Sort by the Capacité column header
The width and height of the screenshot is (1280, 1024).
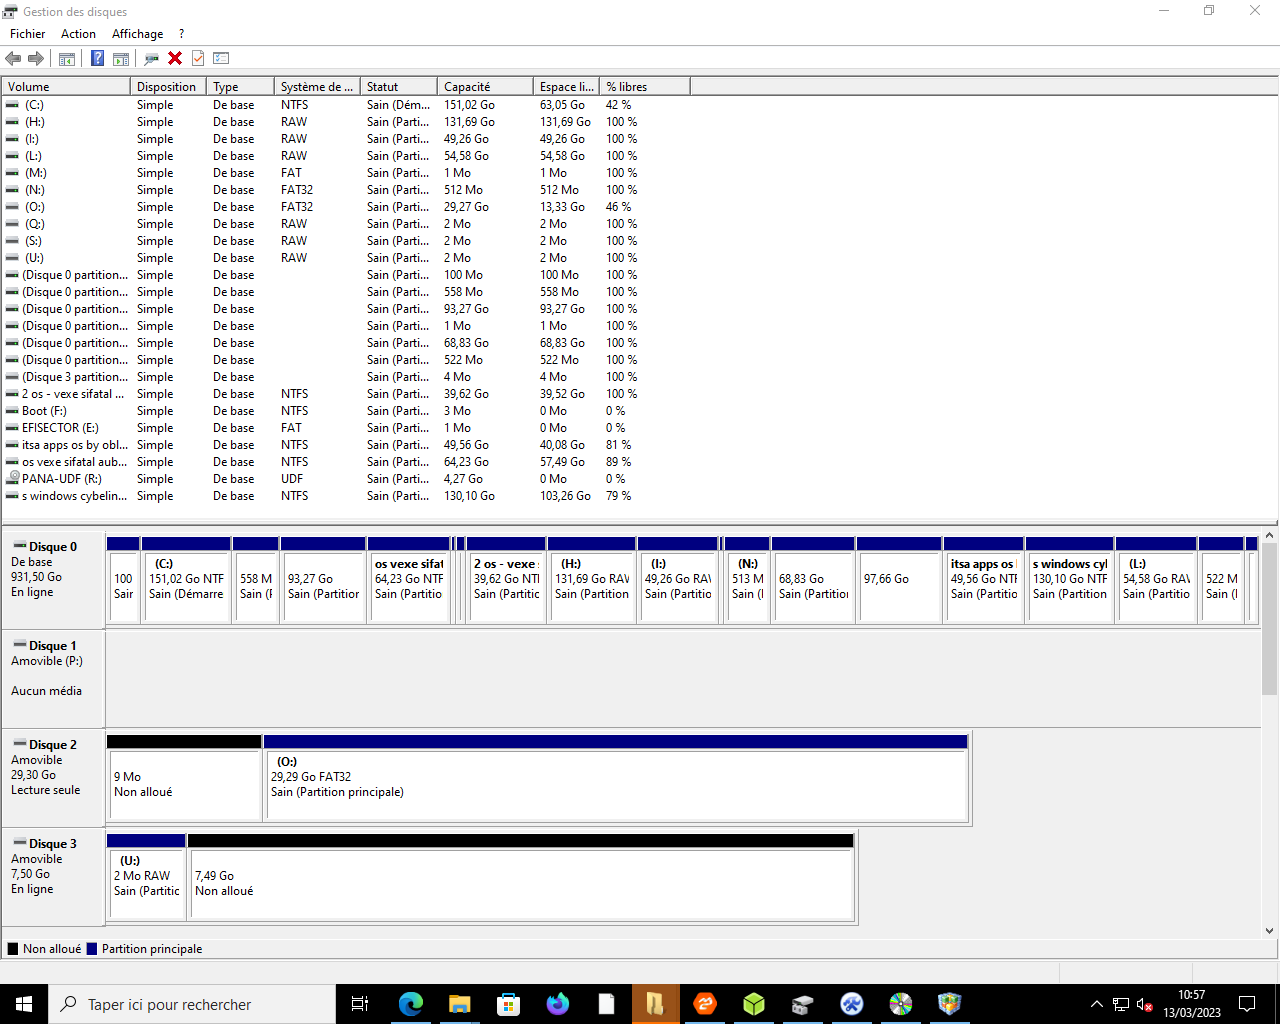[x=485, y=86]
